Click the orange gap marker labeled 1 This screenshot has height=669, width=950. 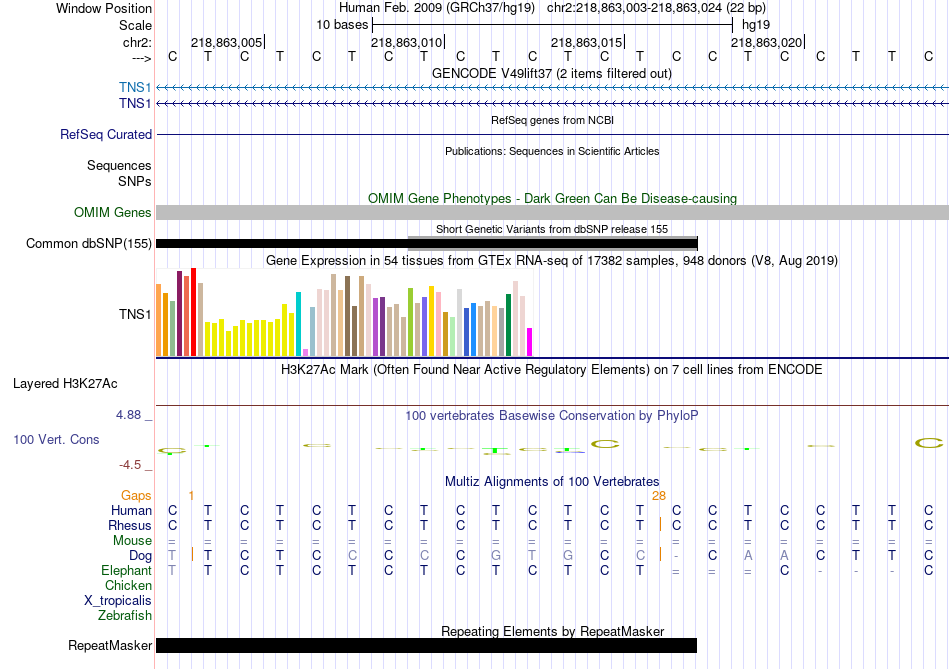[191, 495]
